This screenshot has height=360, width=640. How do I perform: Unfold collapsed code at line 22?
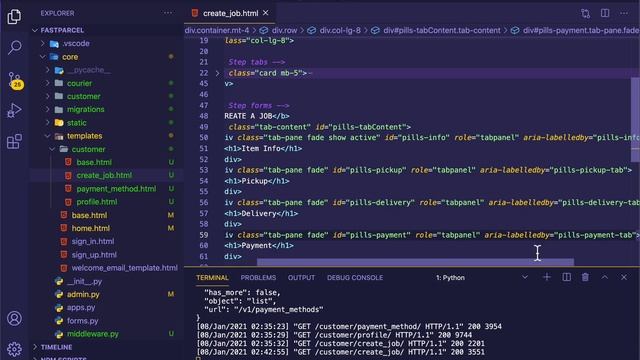click(218, 73)
